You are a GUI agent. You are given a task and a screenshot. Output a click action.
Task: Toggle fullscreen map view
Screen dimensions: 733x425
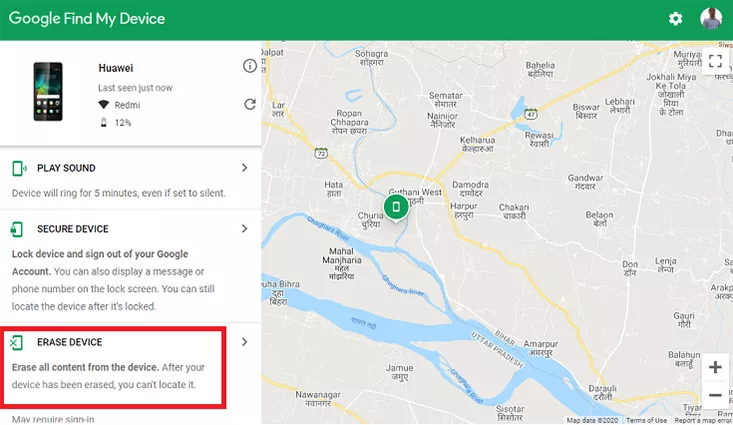(x=715, y=61)
